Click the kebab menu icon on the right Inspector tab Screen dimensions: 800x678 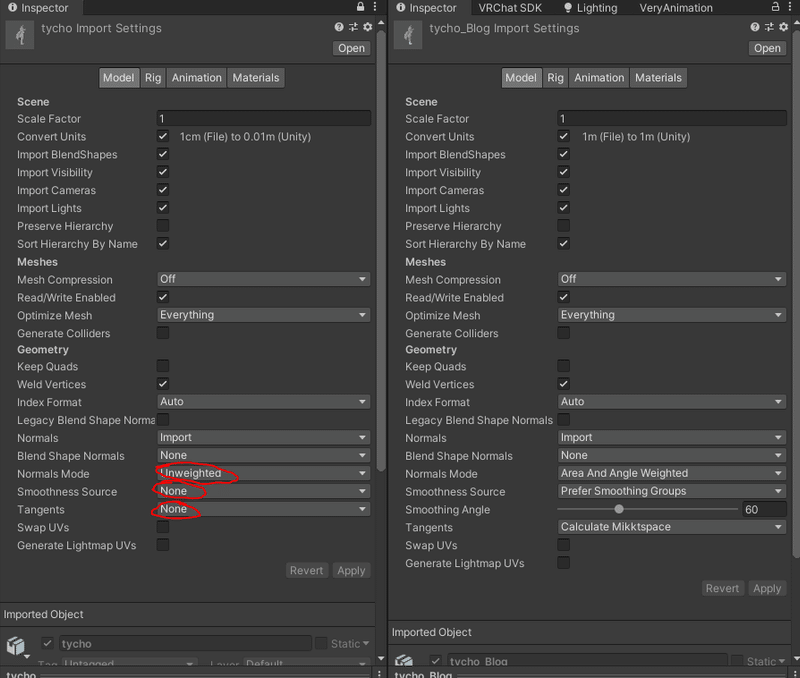coord(790,7)
